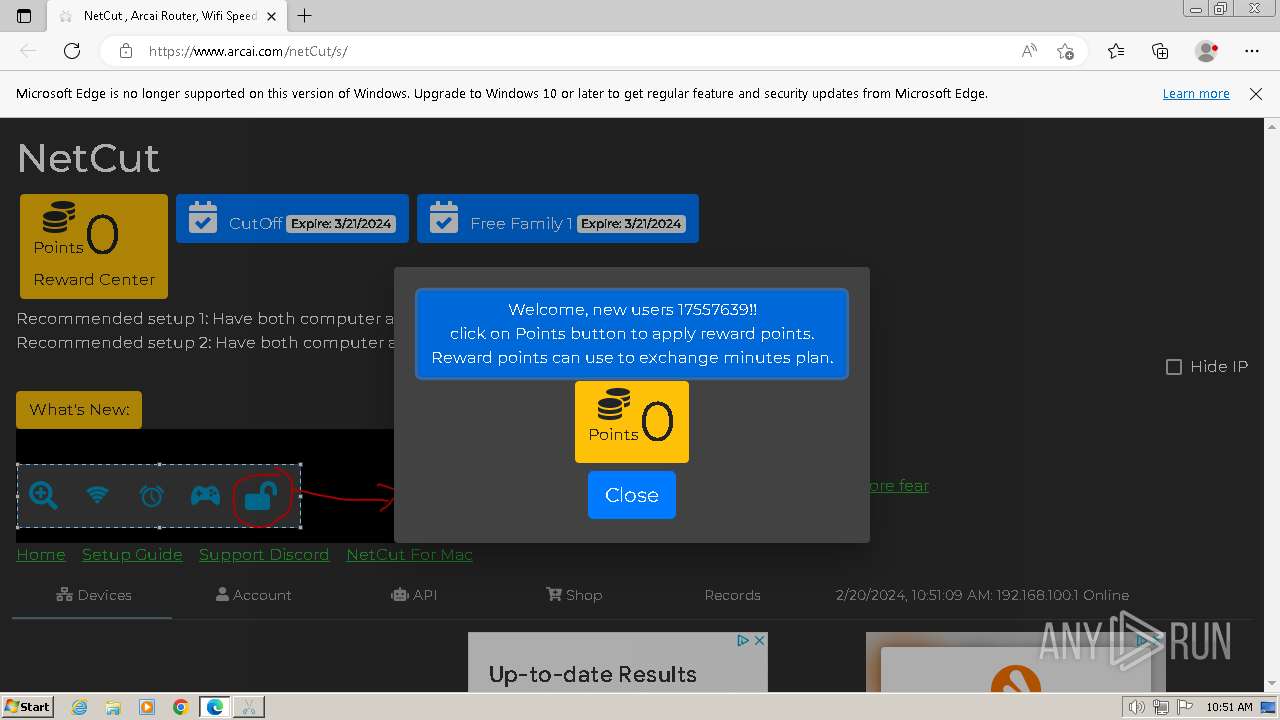The image size is (1280, 720).
Task: Close the NetCut browser tab
Action: [x=271, y=16]
